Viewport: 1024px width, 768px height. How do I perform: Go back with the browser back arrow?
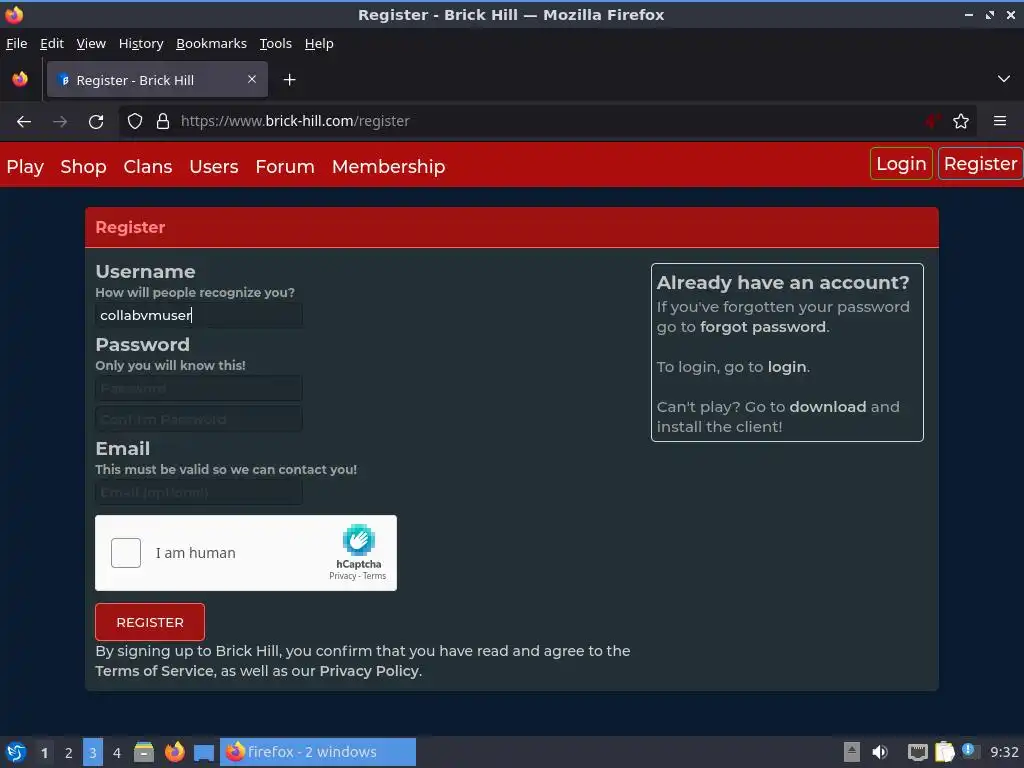pyautogui.click(x=24, y=121)
